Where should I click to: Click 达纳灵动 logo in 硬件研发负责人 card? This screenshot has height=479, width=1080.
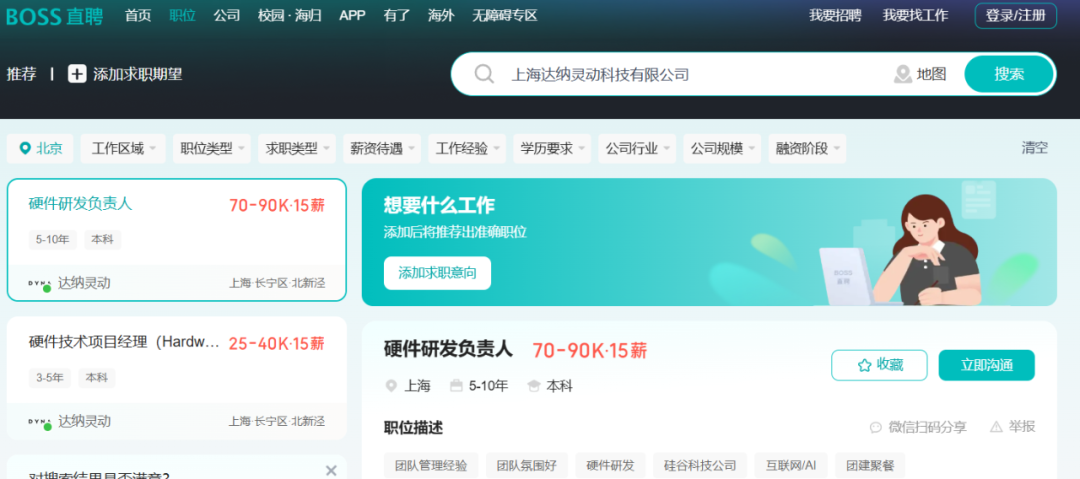coord(40,284)
